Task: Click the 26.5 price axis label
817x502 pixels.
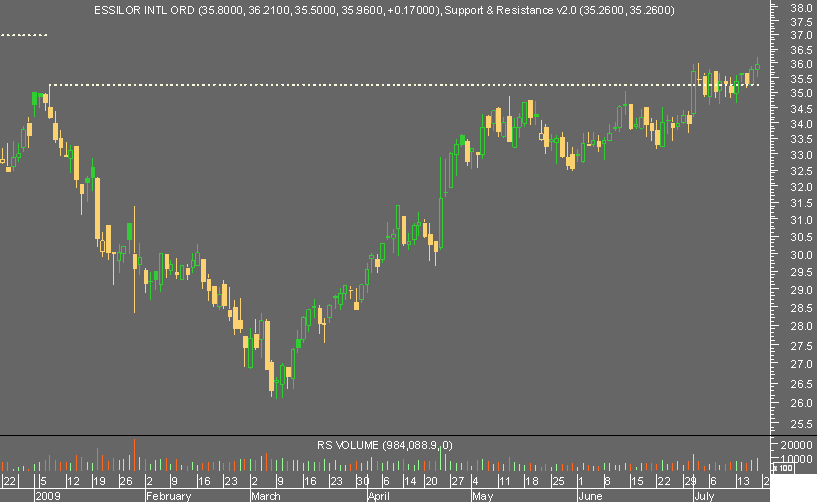Action: pyautogui.click(x=801, y=384)
